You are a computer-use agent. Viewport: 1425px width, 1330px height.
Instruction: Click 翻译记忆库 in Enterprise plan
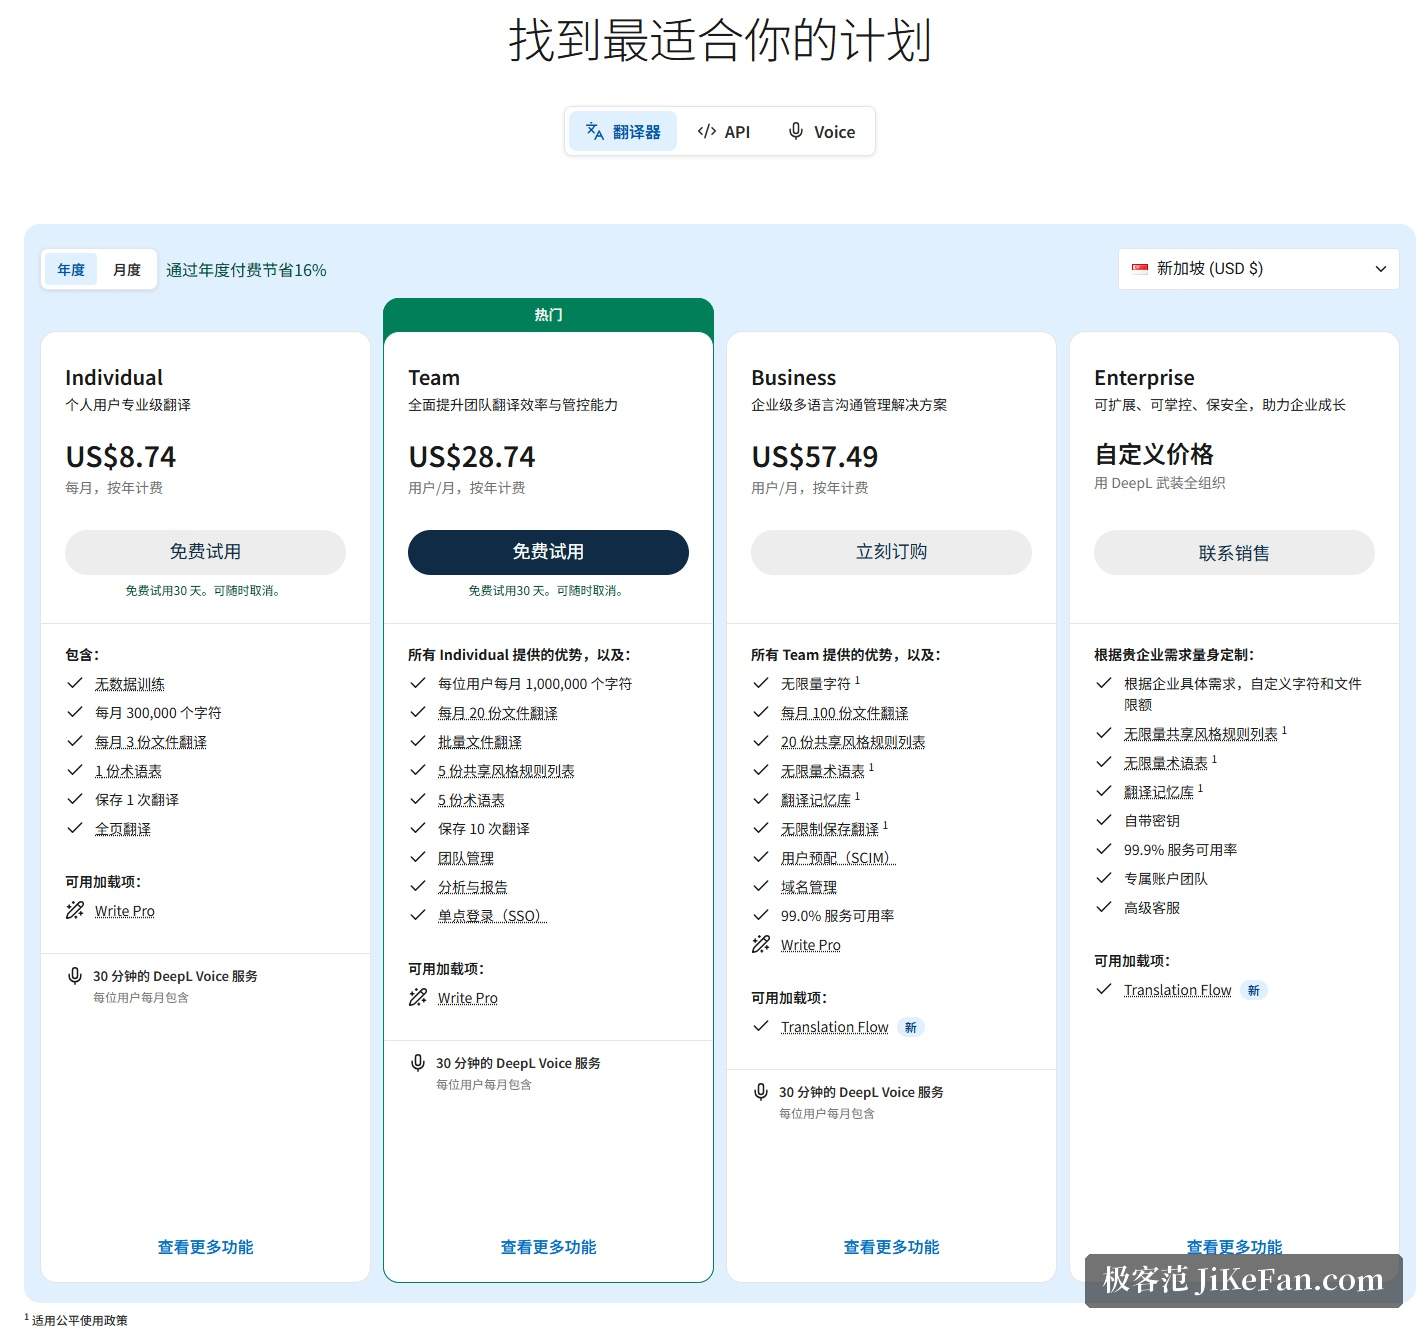pos(1159,792)
